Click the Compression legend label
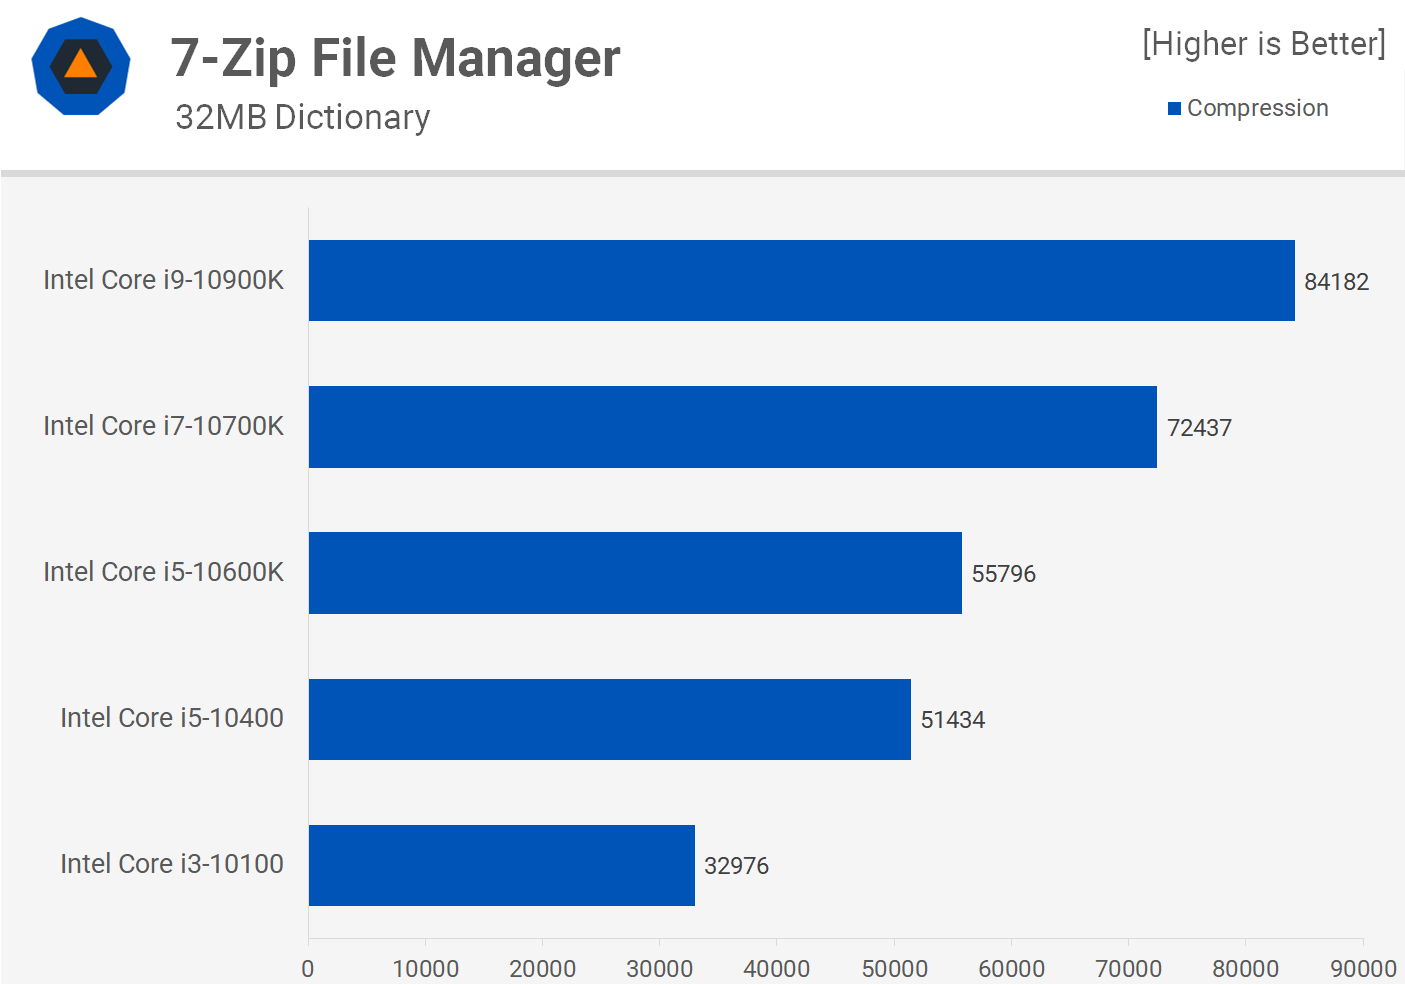Screen dimensions: 1405x985 1257,108
